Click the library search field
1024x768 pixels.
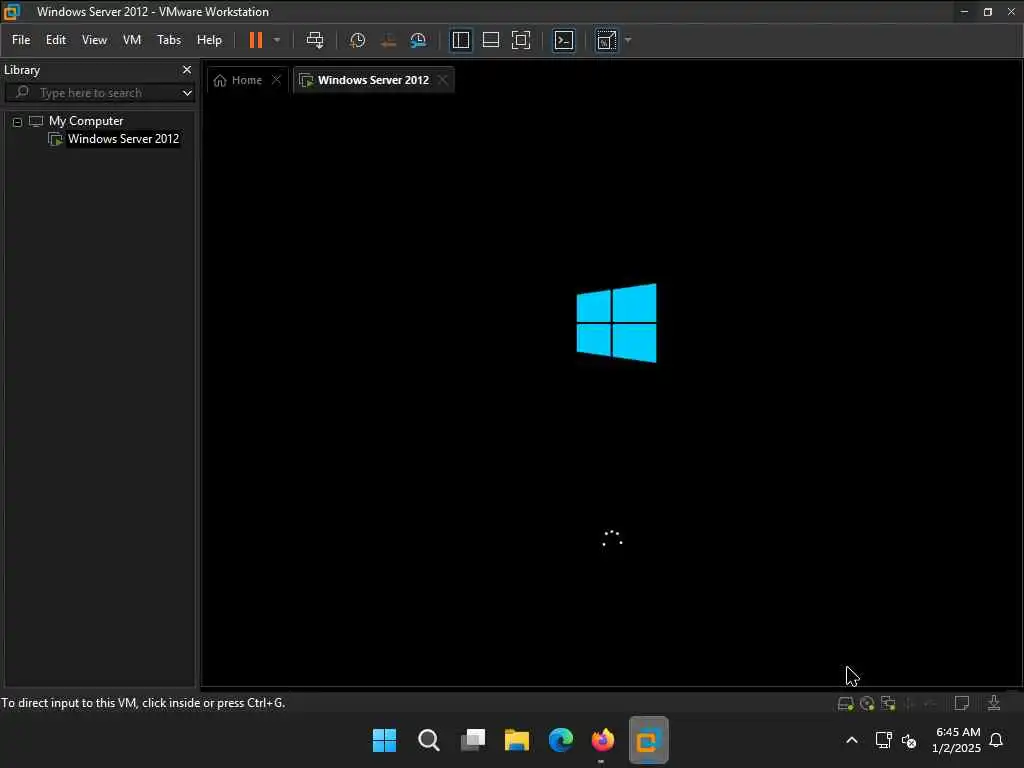coord(98,93)
